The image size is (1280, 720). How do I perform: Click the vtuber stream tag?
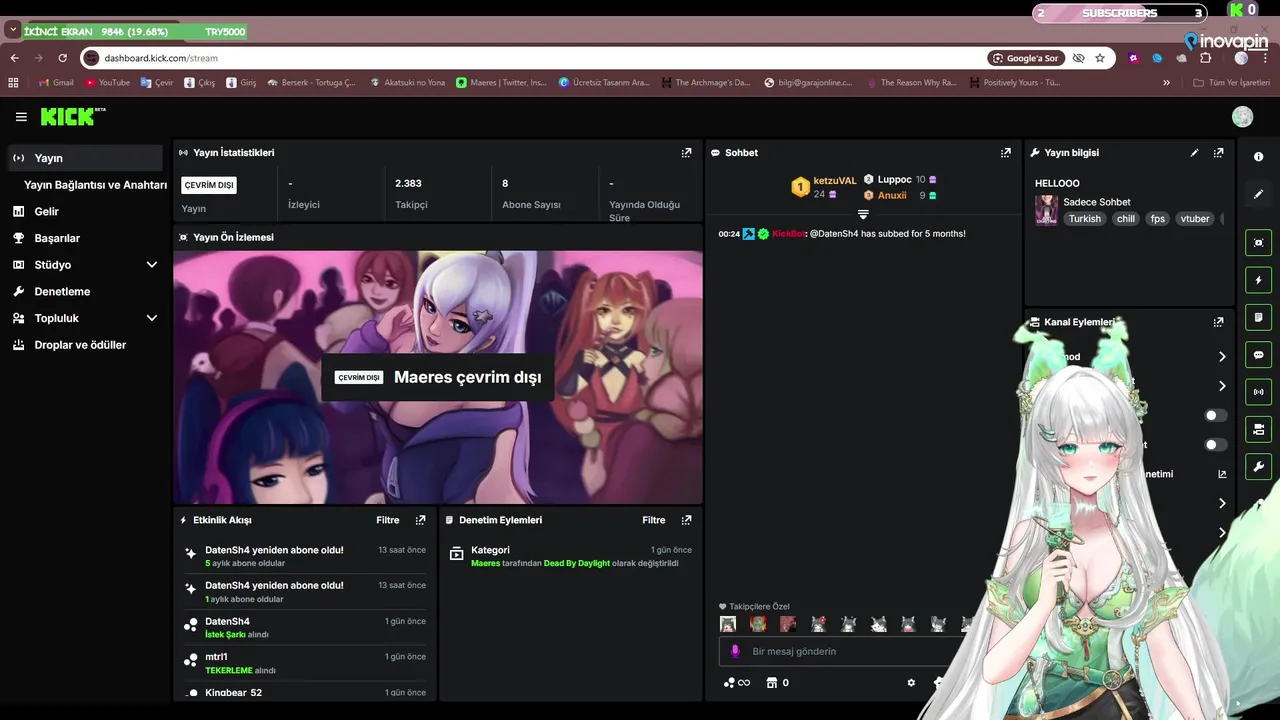pyautogui.click(x=1195, y=219)
